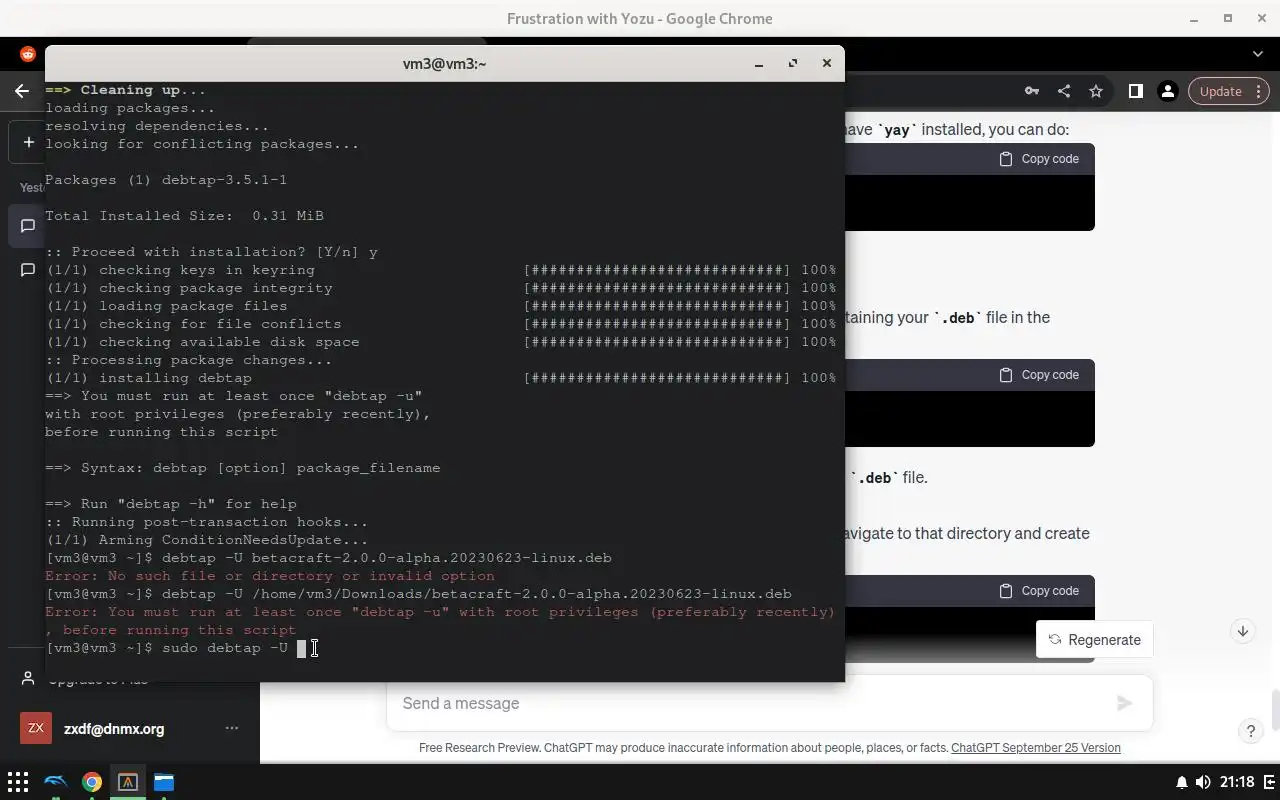
Task: Open the applications grid launcher
Action: point(18,782)
